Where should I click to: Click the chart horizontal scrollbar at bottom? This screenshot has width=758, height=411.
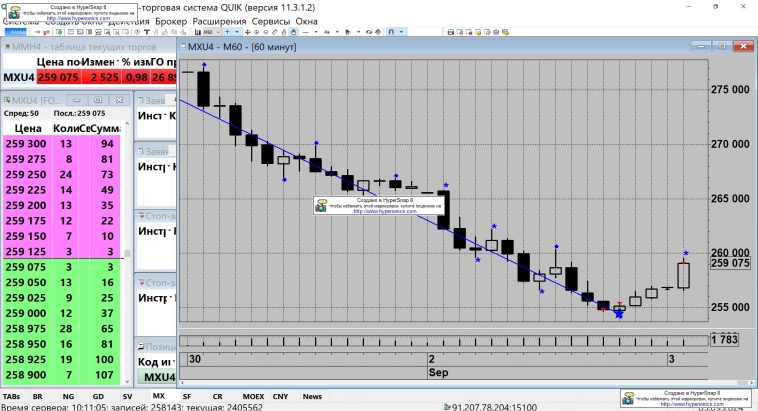tap(467, 382)
